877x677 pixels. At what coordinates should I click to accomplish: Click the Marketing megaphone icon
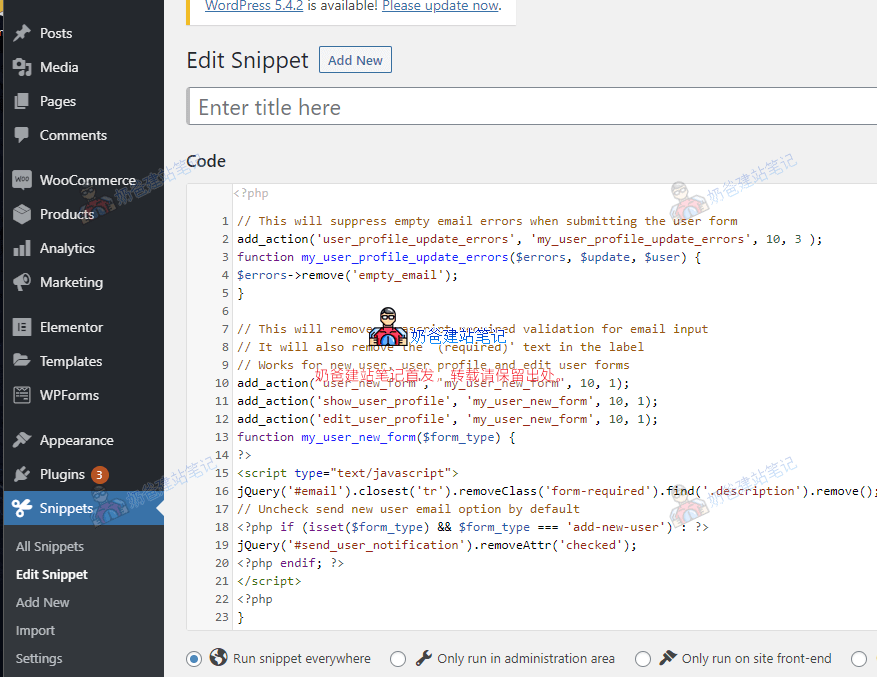(22, 282)
